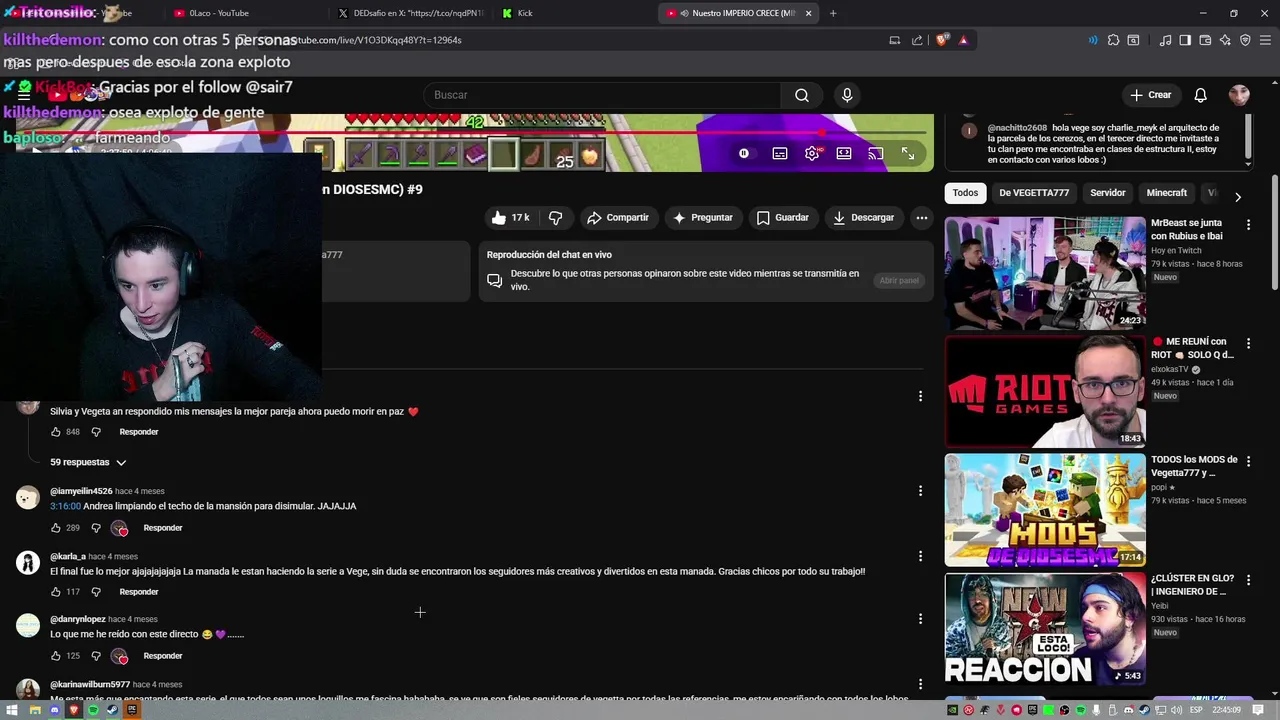1280x720 pixels.
Task: Toggle the autoplay switch in the video player
Action: [x=744, y=153]
